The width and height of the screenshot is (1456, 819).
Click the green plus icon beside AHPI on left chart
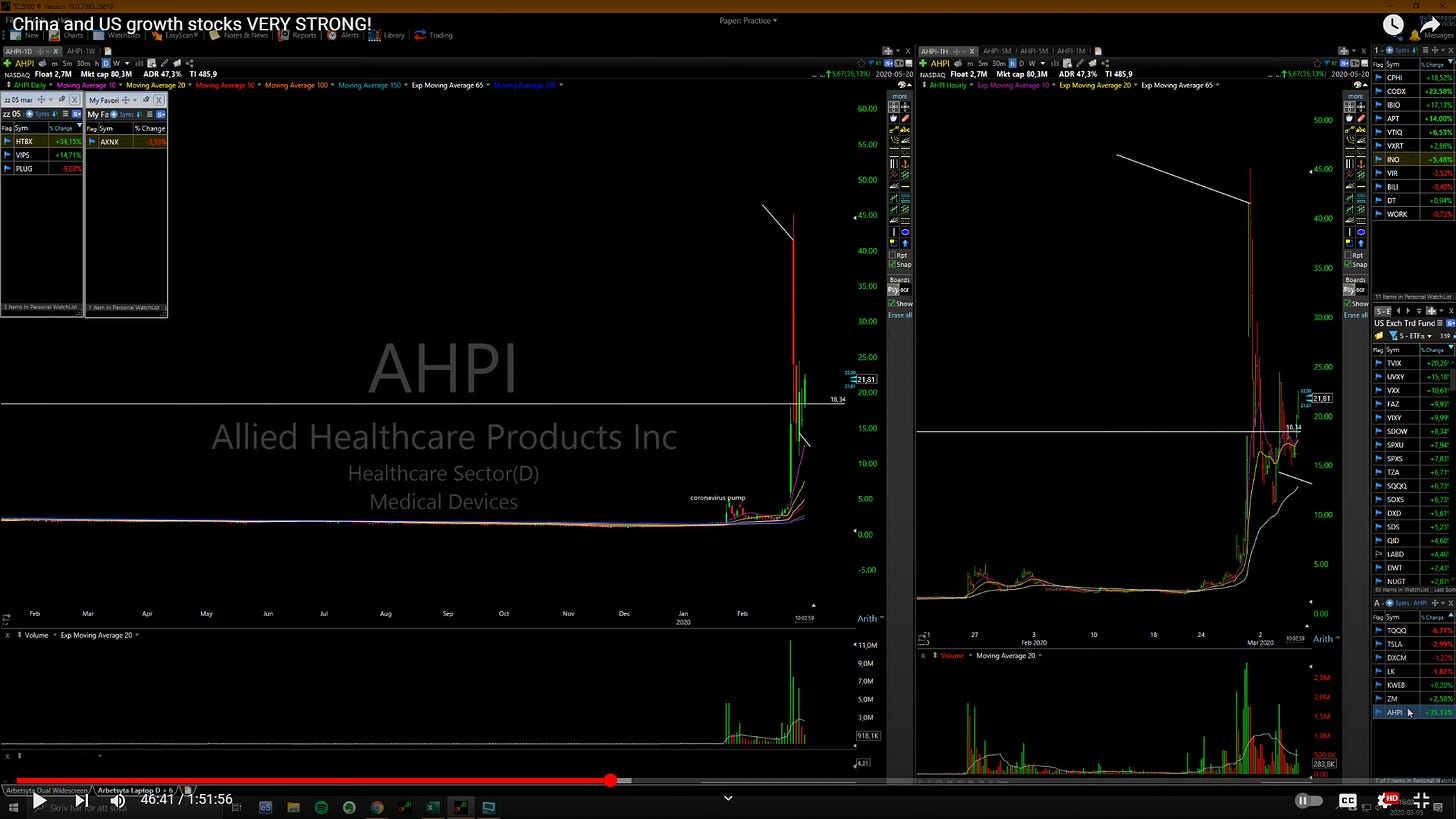pos(8,63)
